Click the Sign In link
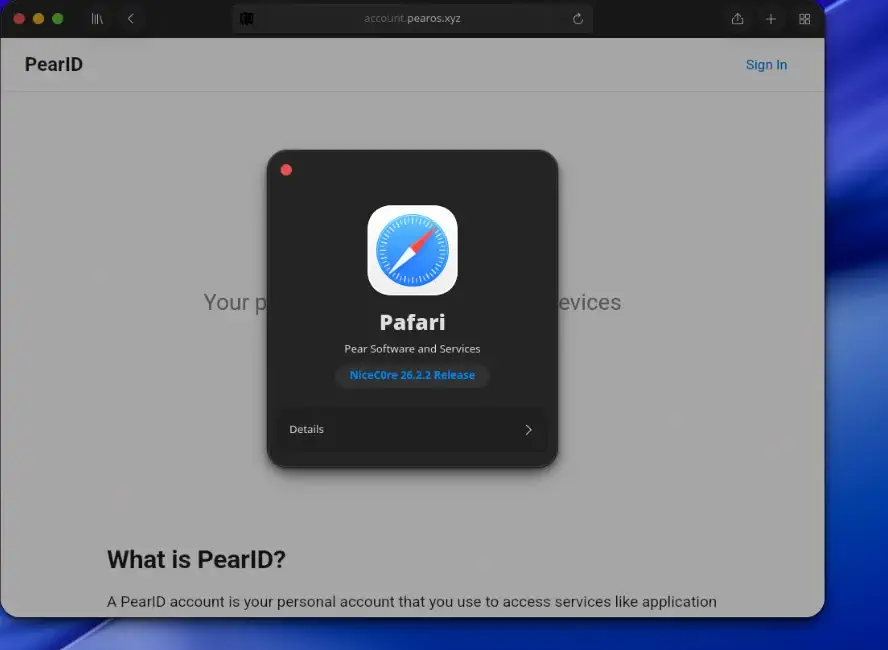 [x=766, y=65]
